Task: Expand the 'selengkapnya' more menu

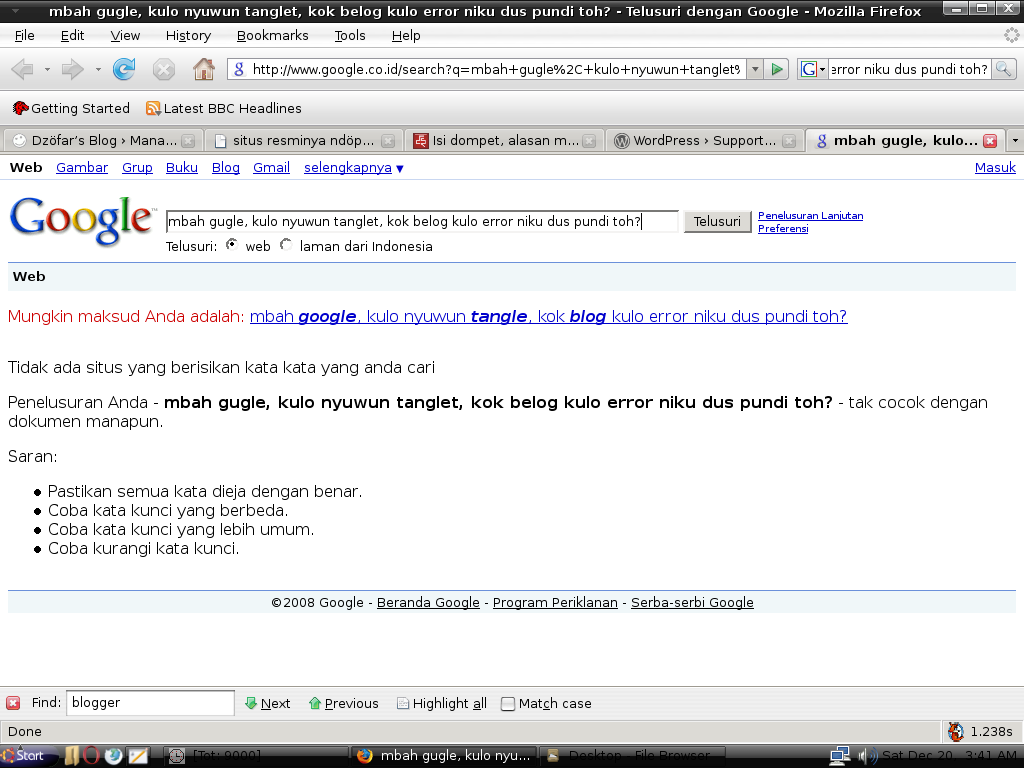Action: [x=354, y=168]
